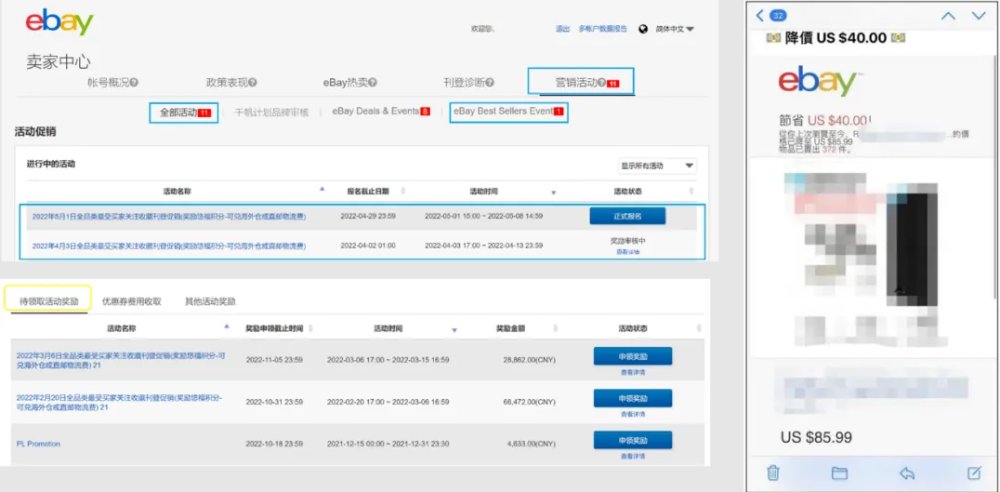Click the 奖励审核中 status text

coord(628,241)
